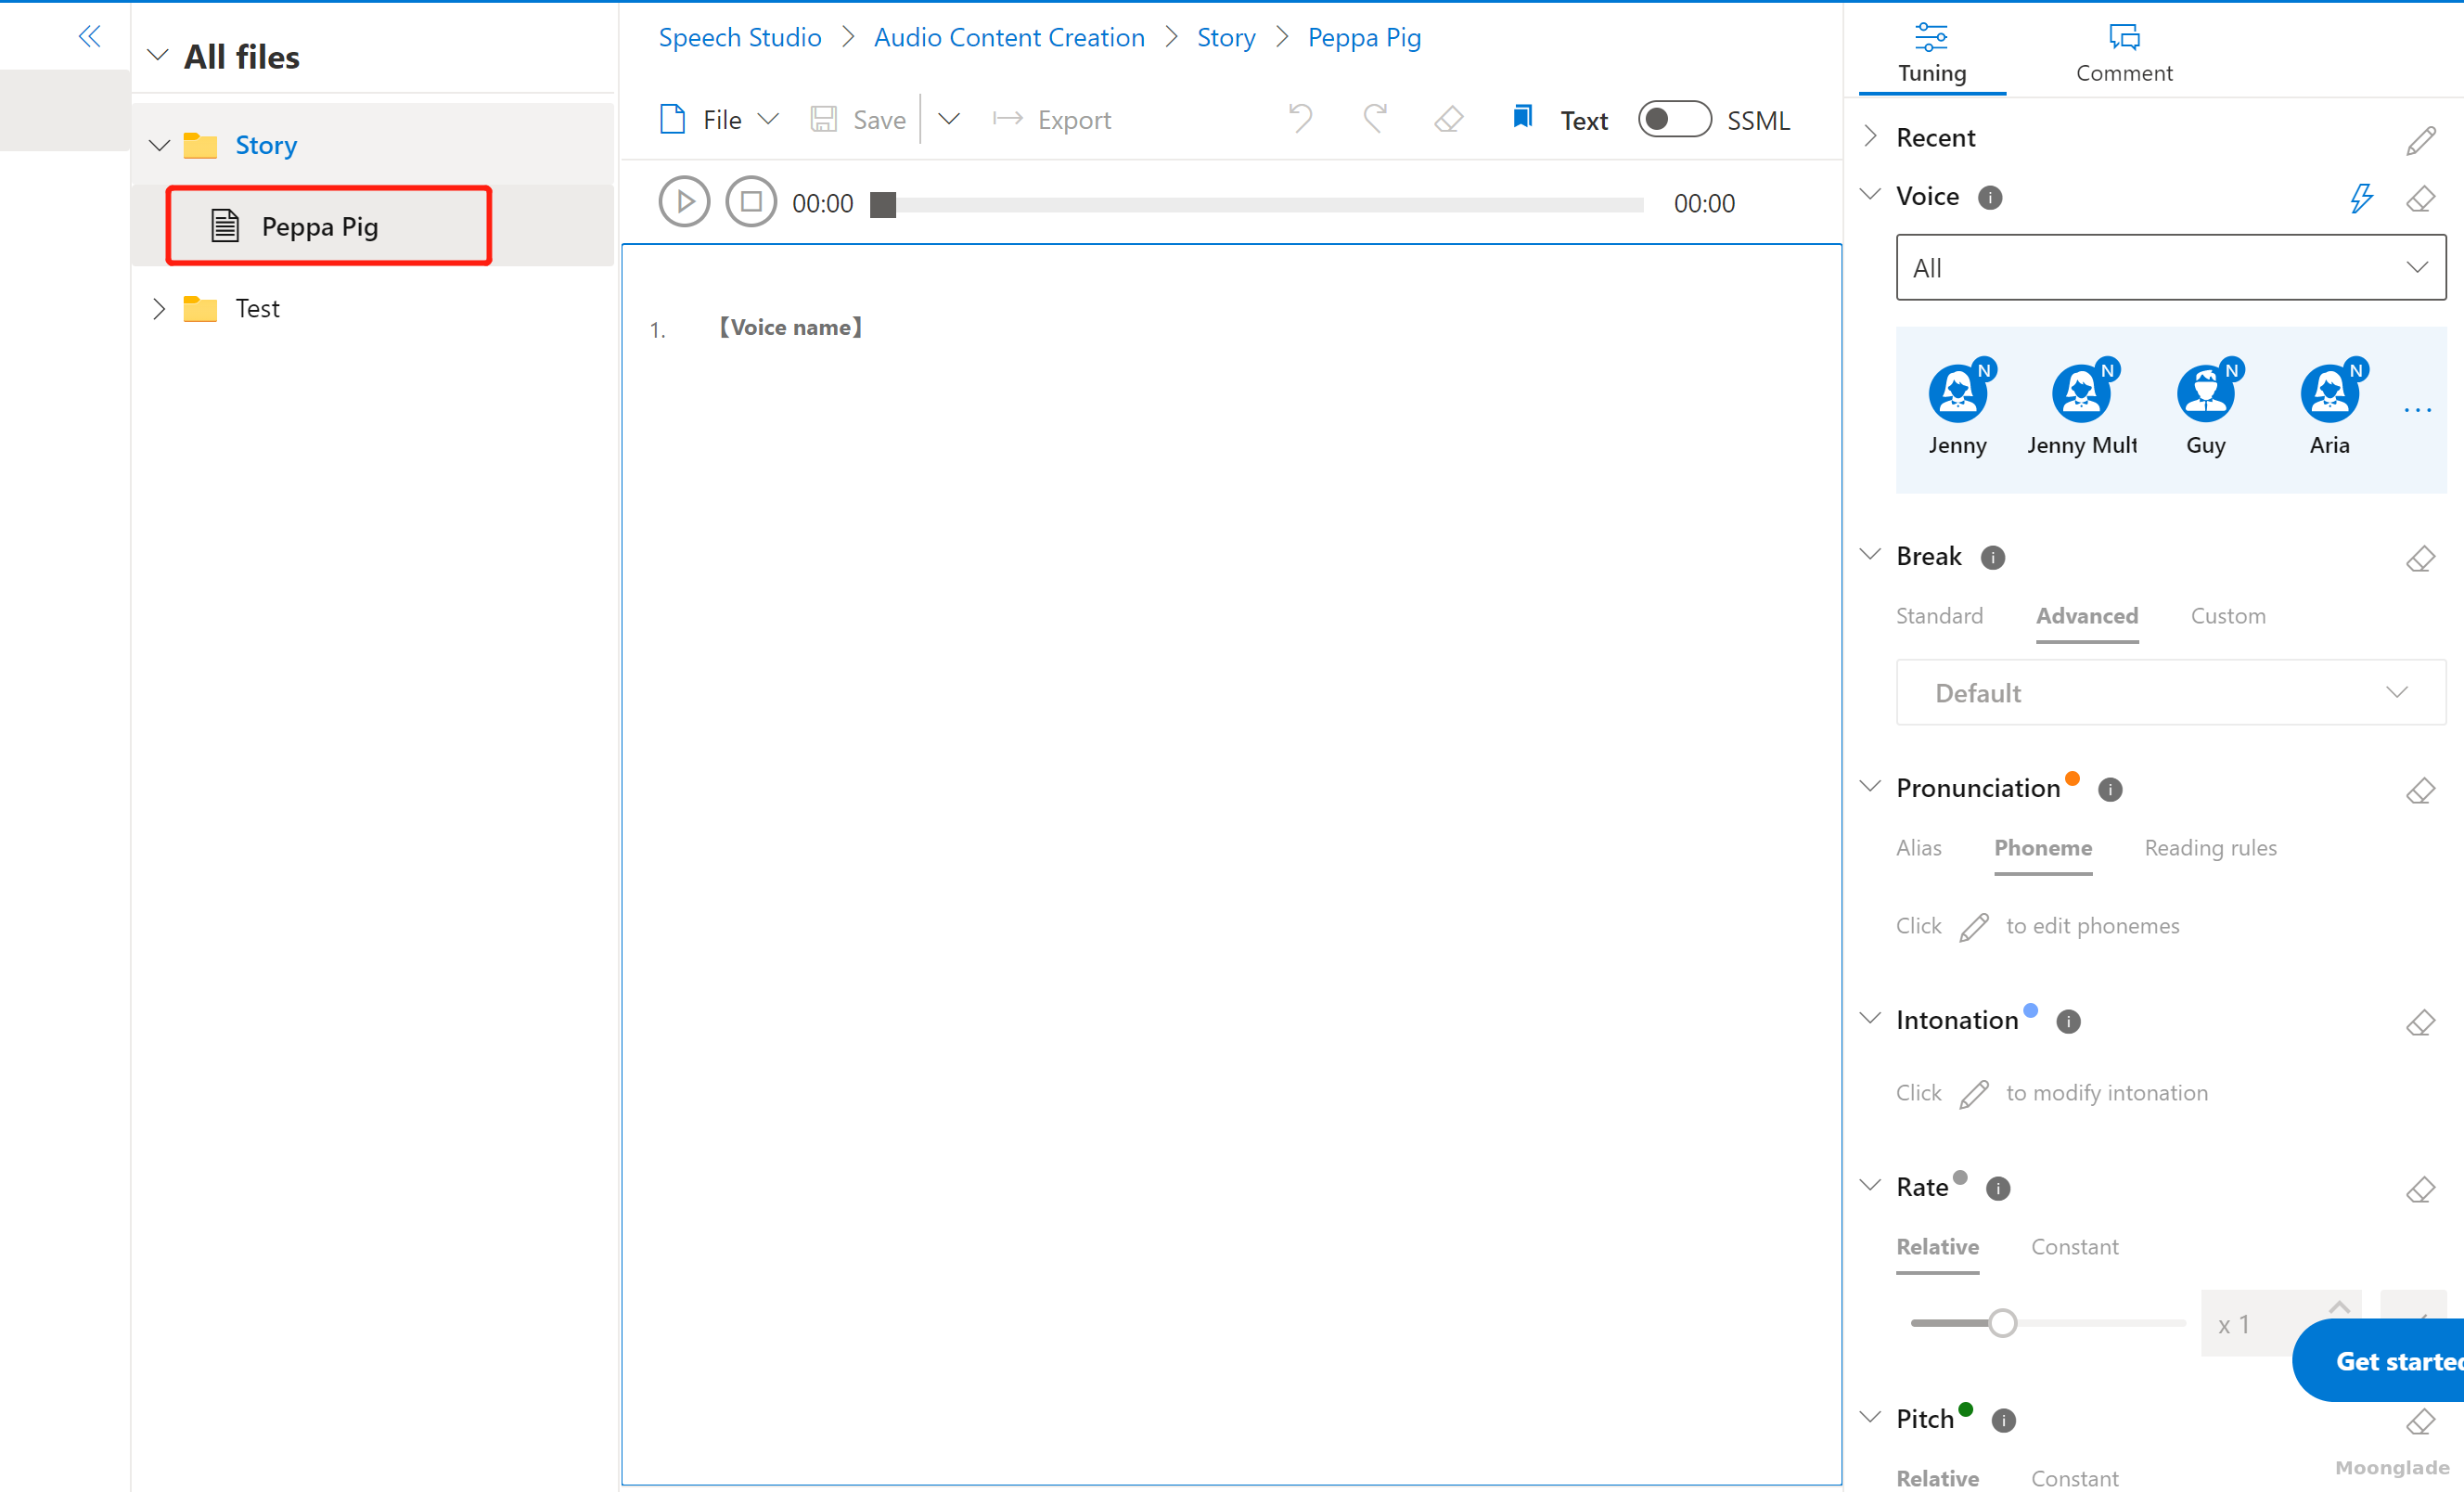
Task: Open the Test folder
Action: [x=257, y=308]
